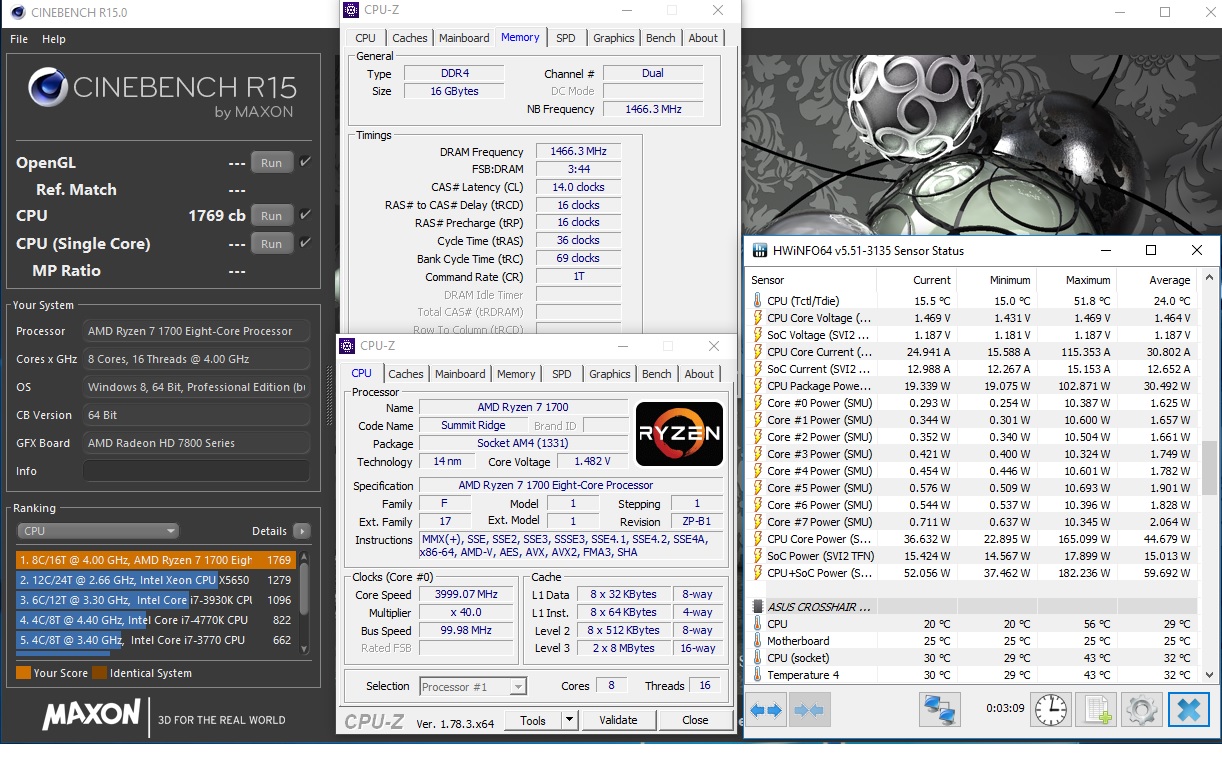Click lightning icon on CPU Core Voltage row
Viewport: 1222px width, 772px height.
757,318
